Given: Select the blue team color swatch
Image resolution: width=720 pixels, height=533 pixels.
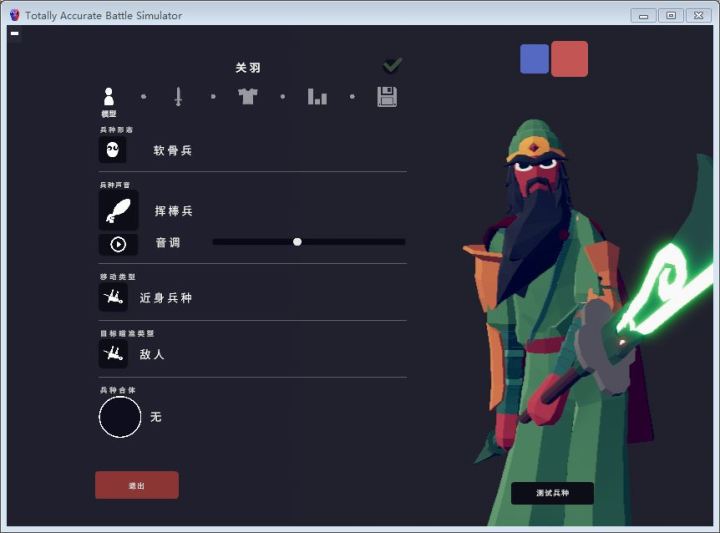Looking at the screenshot, I should [x=534, y=59].
